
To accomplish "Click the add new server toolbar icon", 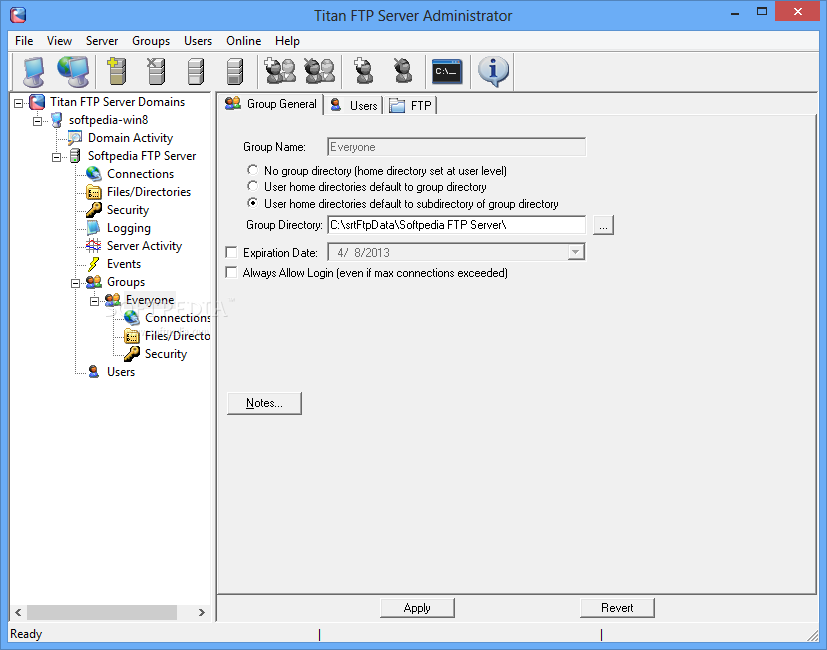I will click(117, 71).
